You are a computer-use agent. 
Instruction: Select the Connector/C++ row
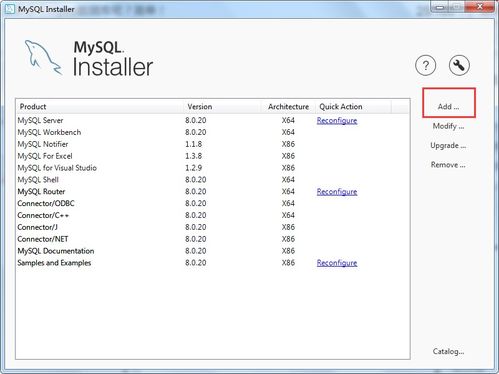click(212, 215)
